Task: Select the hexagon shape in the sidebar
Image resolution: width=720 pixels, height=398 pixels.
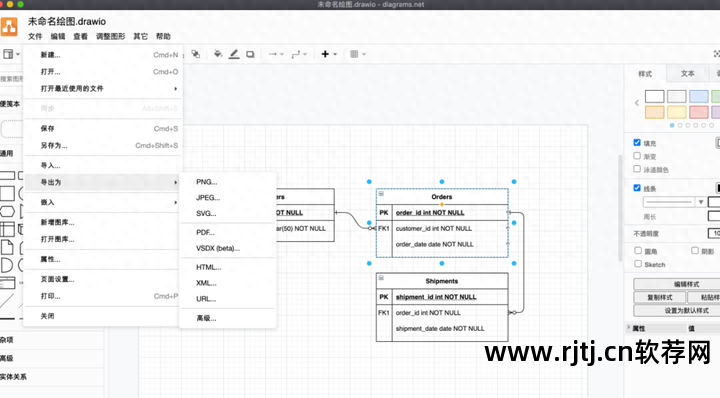Action: click(x=7, y=212)
